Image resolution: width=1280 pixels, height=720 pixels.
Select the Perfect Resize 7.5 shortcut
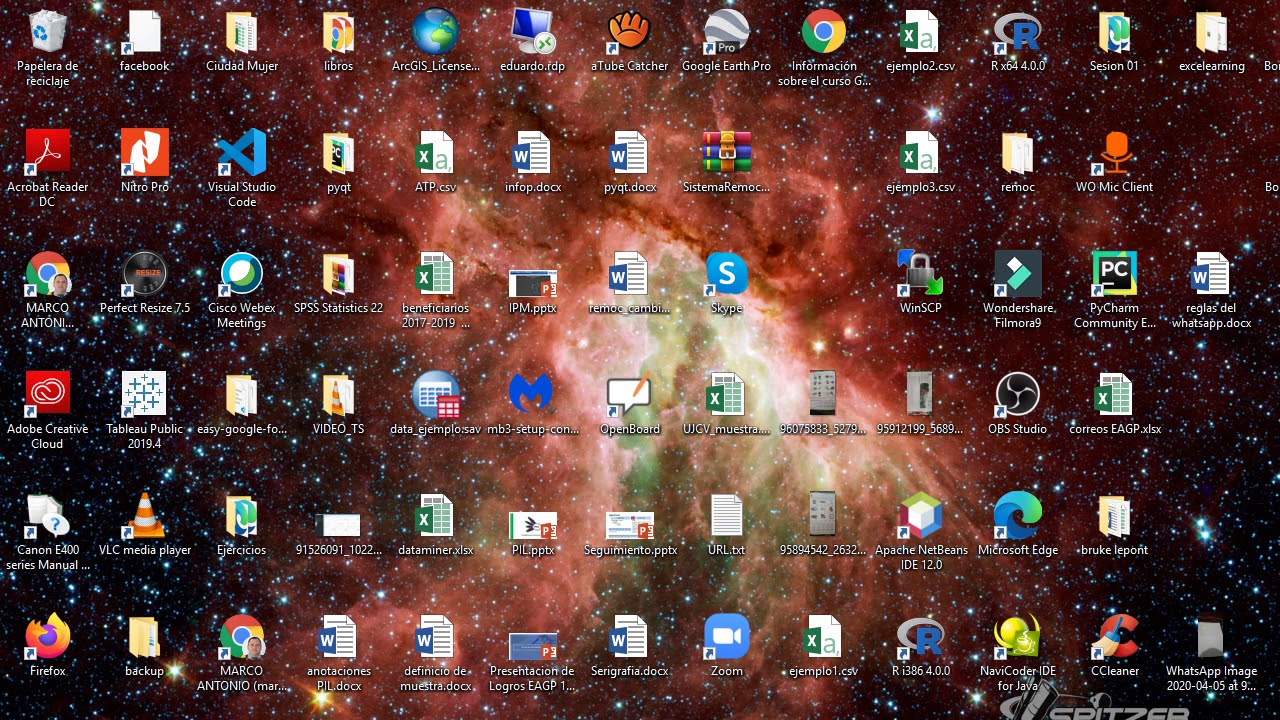(x=144, y=274)
